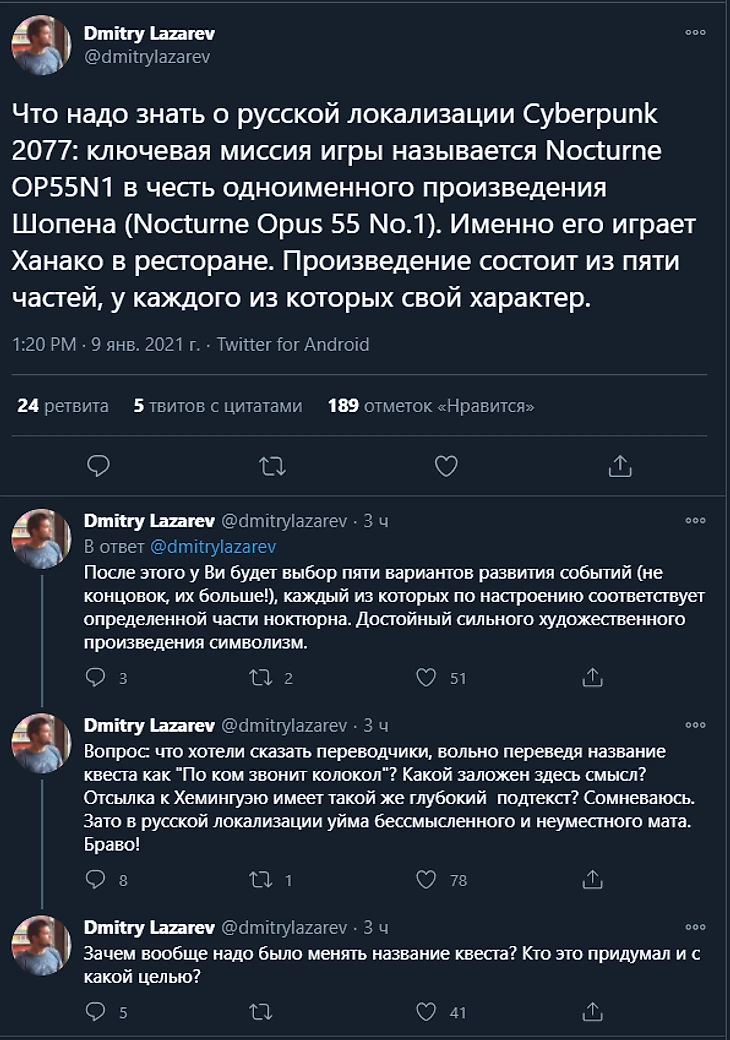
Task: Share the last reply tweet
Action: [592, 1011]
